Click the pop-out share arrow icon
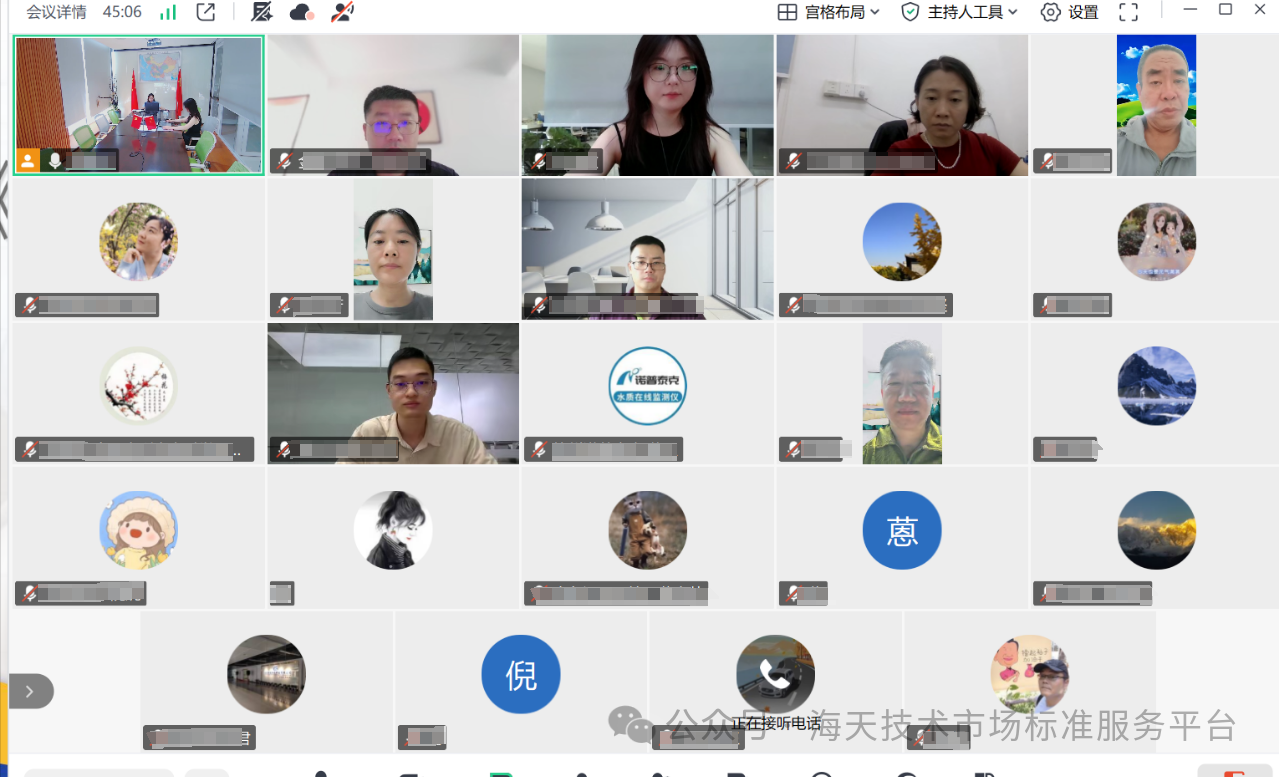 206,12
